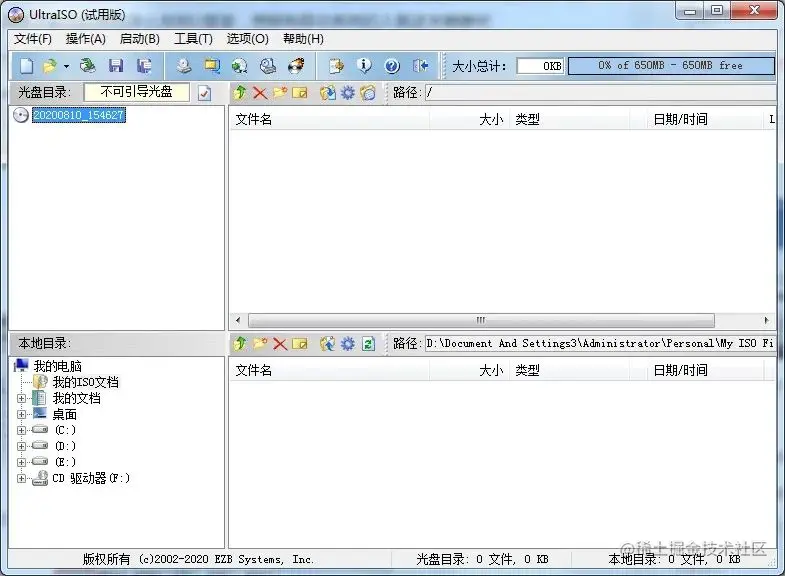This screenshot has width=785, height=576.
Task: Click the 0KB total size field
Action: [540, 66]
